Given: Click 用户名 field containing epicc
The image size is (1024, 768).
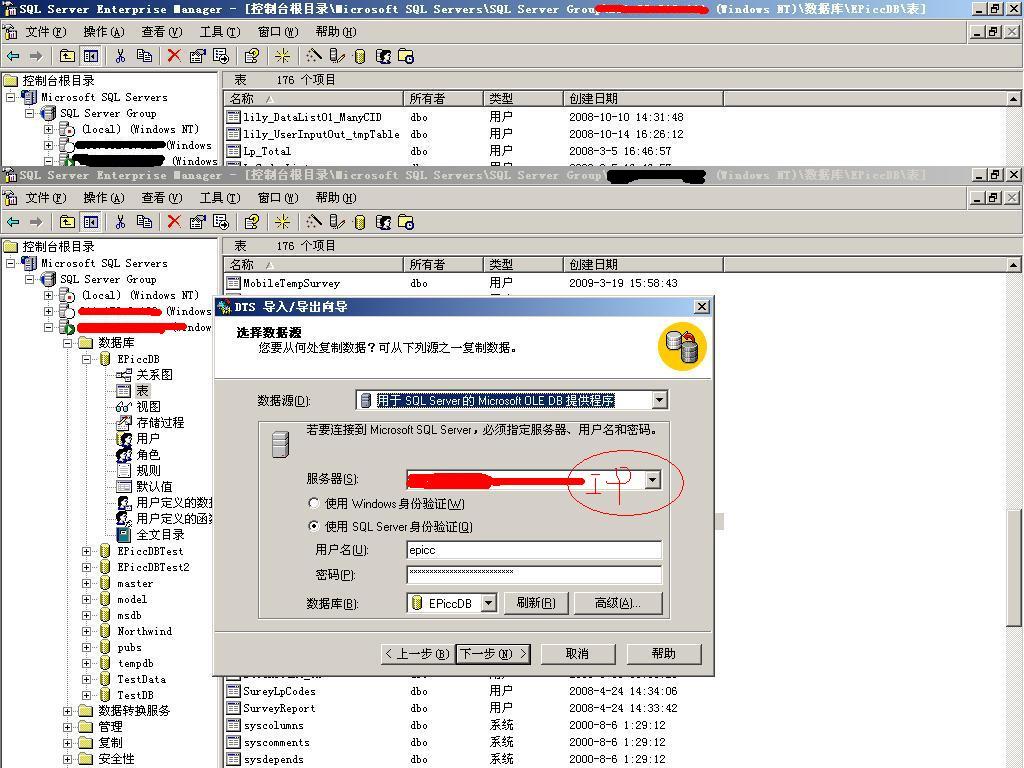Looking at the screenshot, I should (x=534, y=550).
